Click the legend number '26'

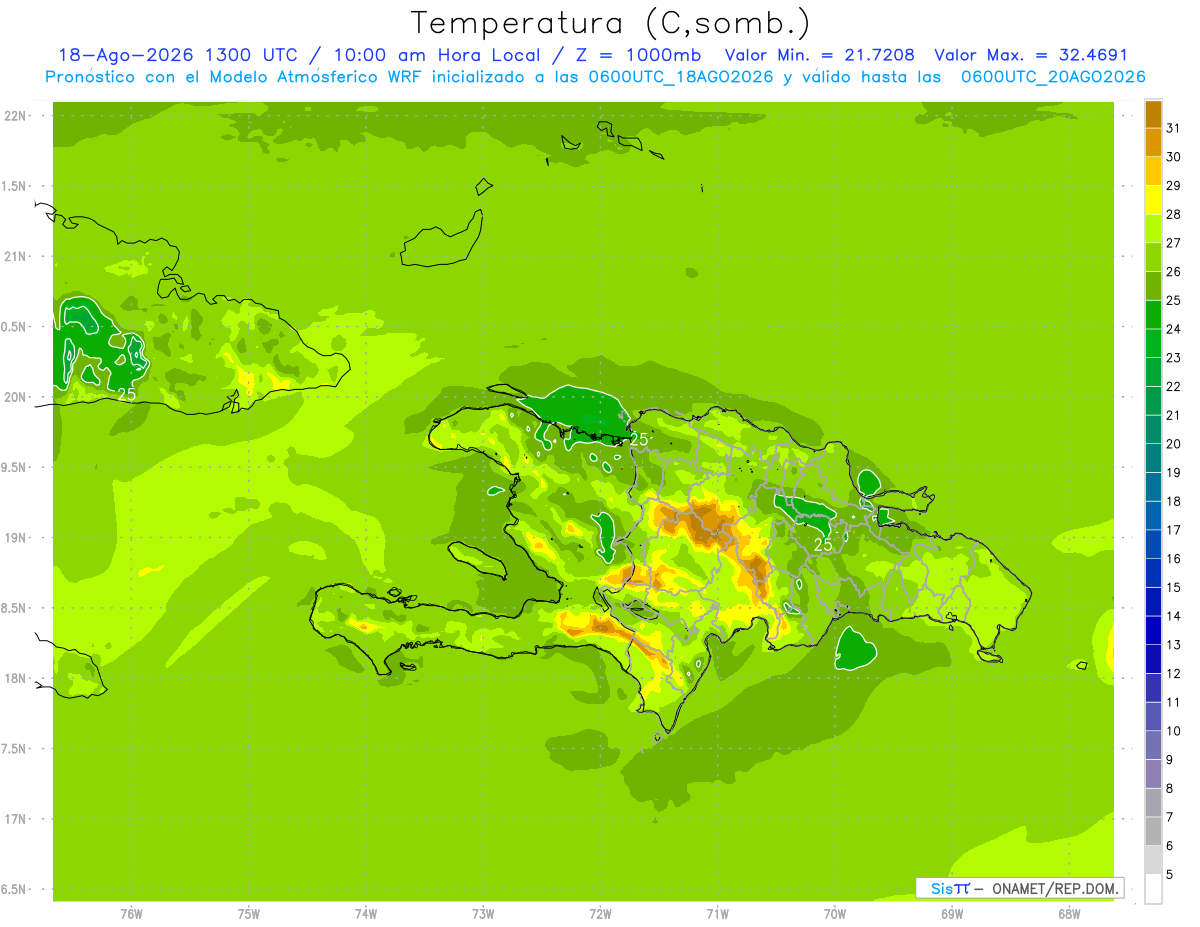1174,272
